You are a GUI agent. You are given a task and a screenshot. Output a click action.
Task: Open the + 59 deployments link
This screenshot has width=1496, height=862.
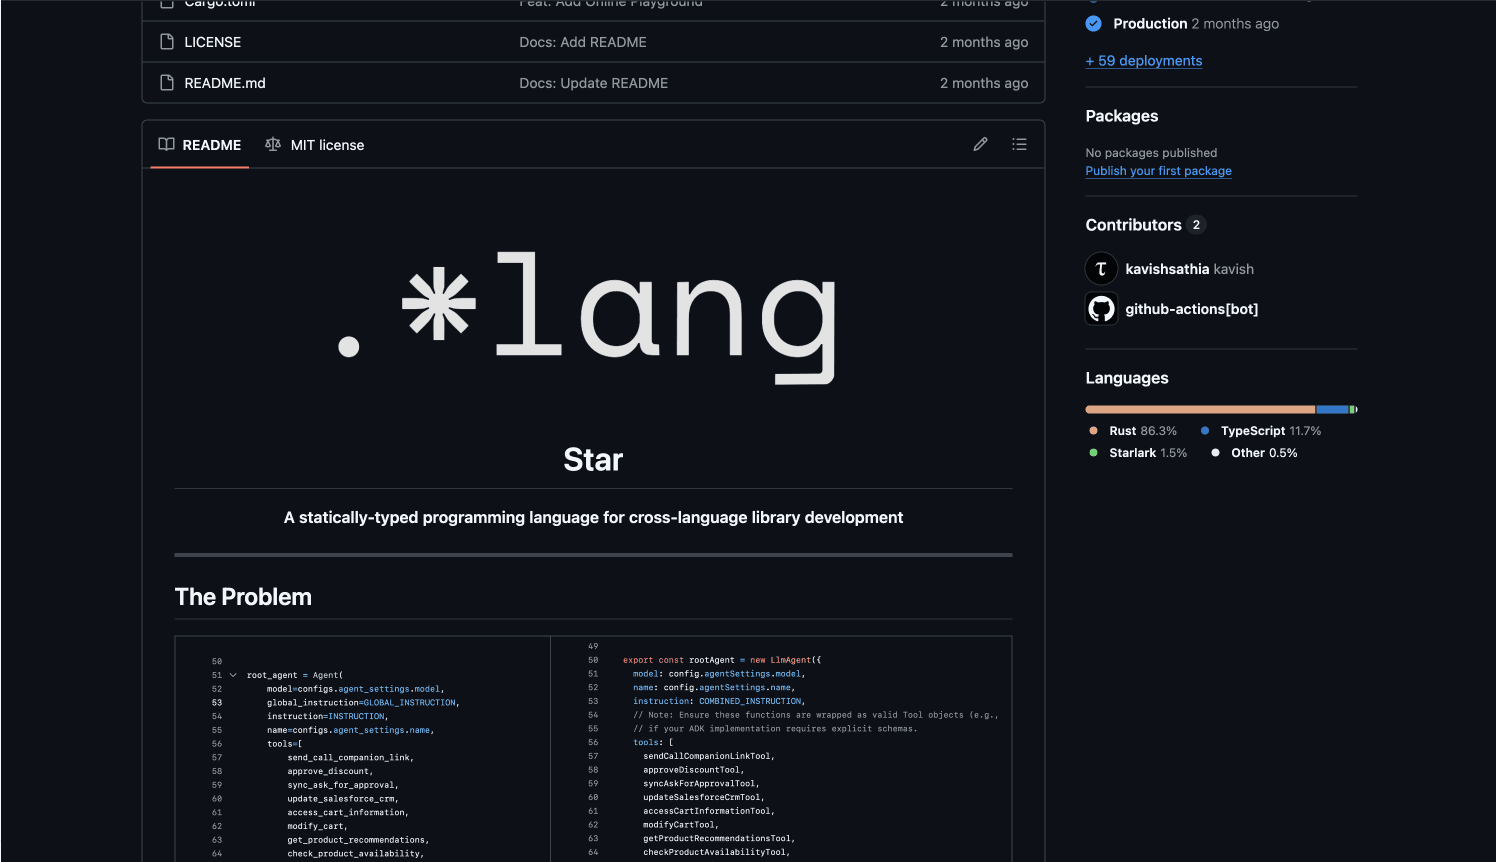[x=1143, y=60]
